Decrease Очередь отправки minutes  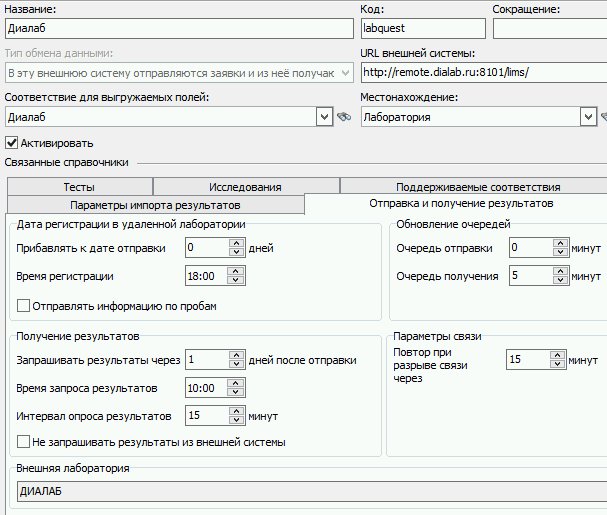click(x=560, y=252)
